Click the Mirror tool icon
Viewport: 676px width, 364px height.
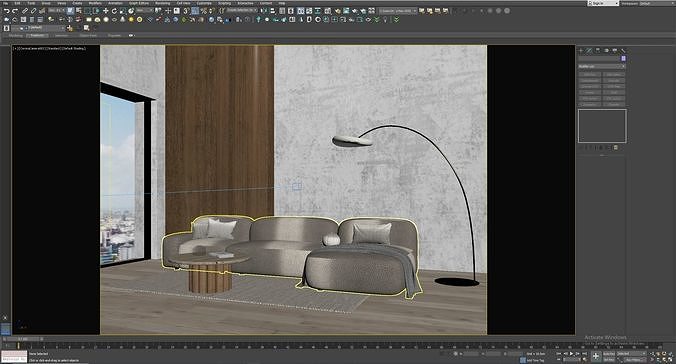coord(264,10)
